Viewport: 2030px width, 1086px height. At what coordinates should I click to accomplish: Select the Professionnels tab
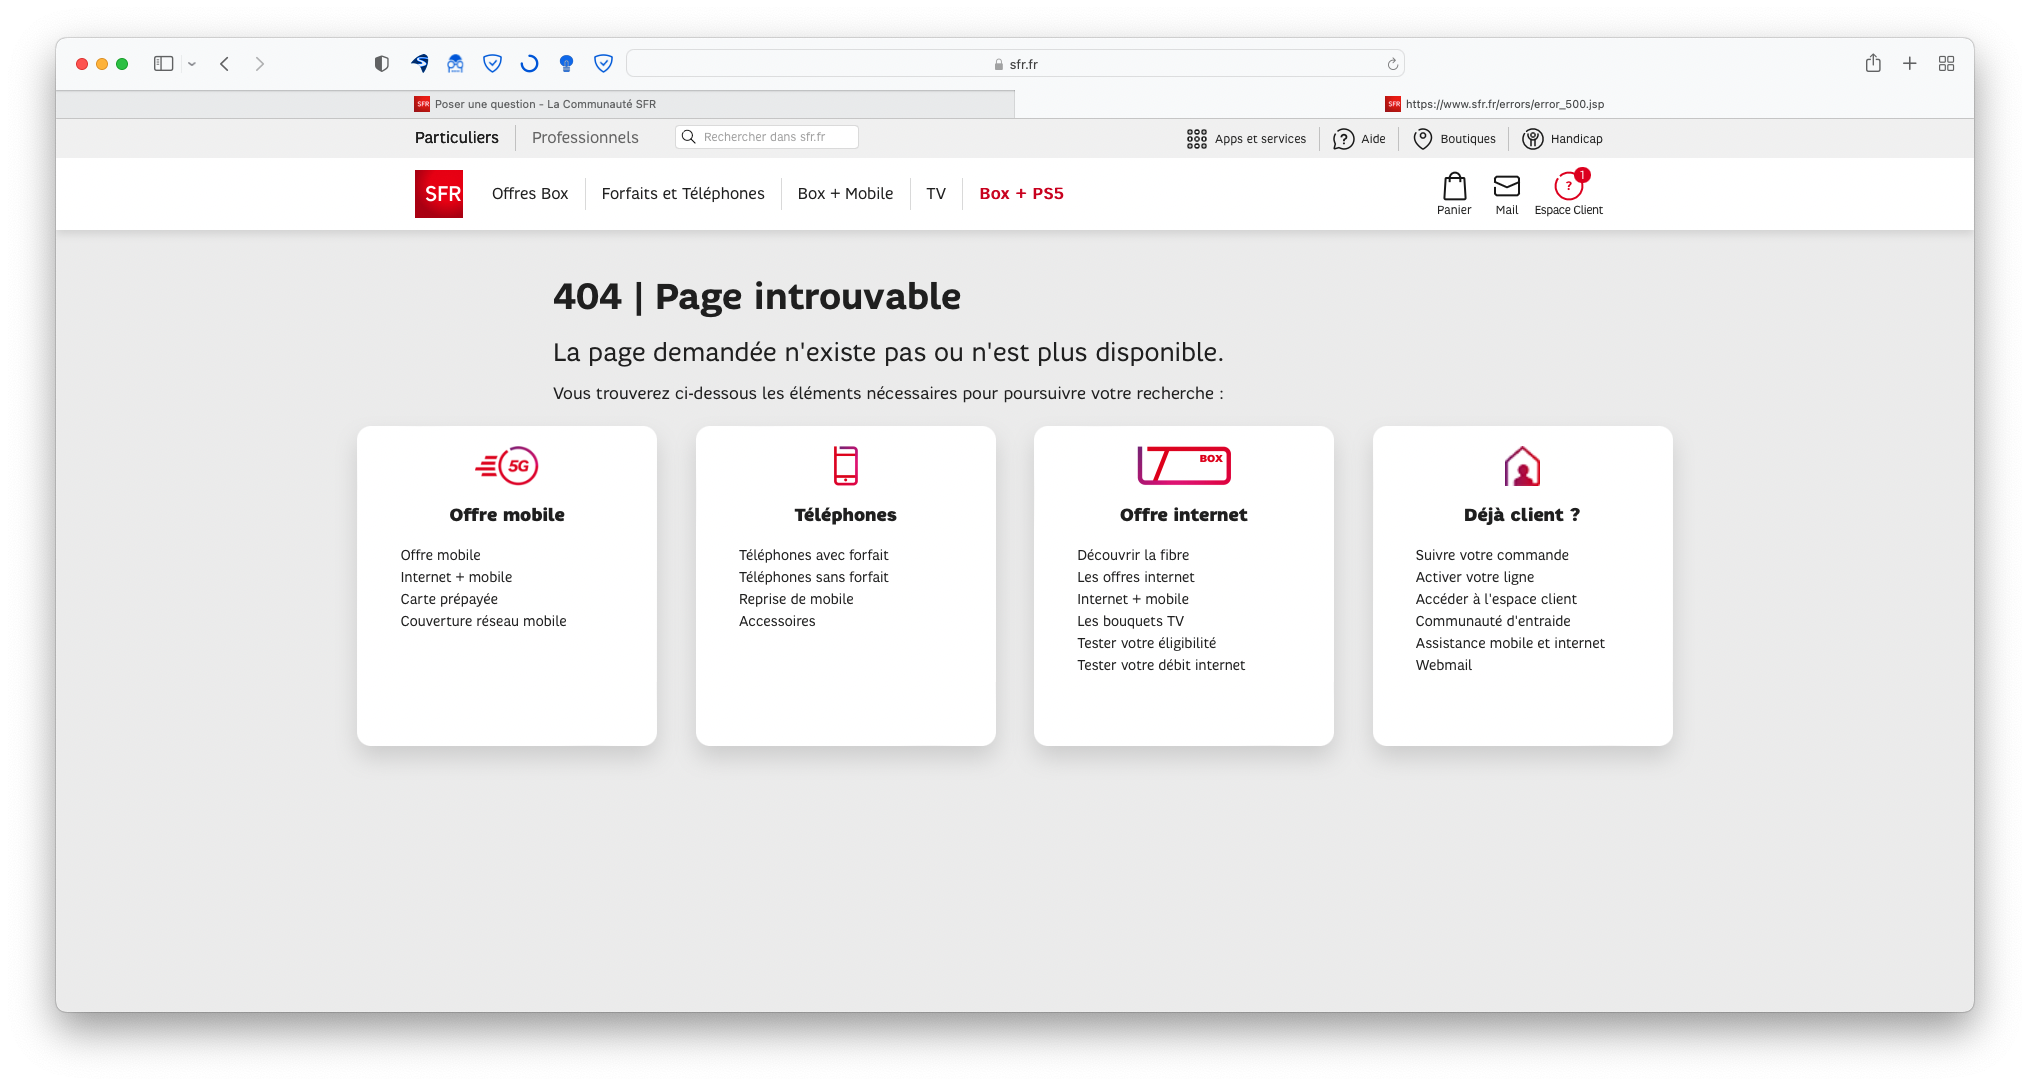tap(585, 137)
